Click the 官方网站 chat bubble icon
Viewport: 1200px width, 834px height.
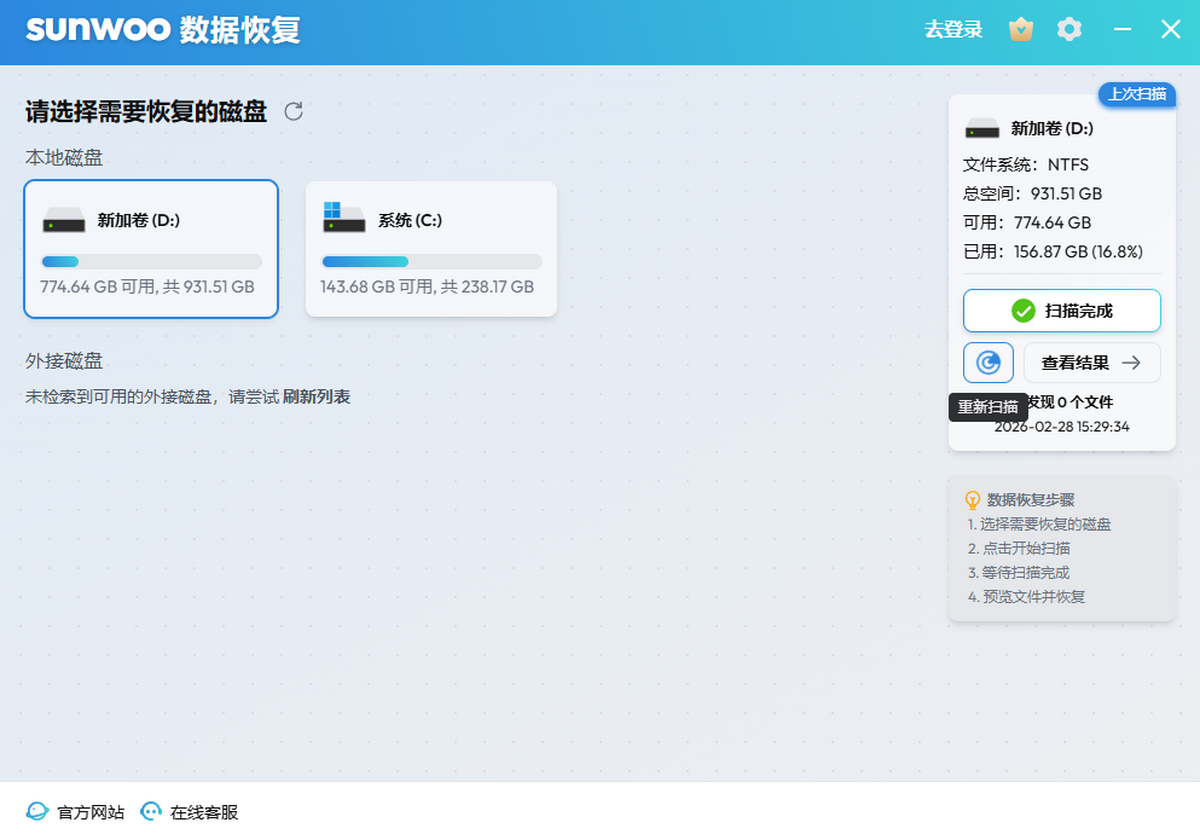pos(37,811)
